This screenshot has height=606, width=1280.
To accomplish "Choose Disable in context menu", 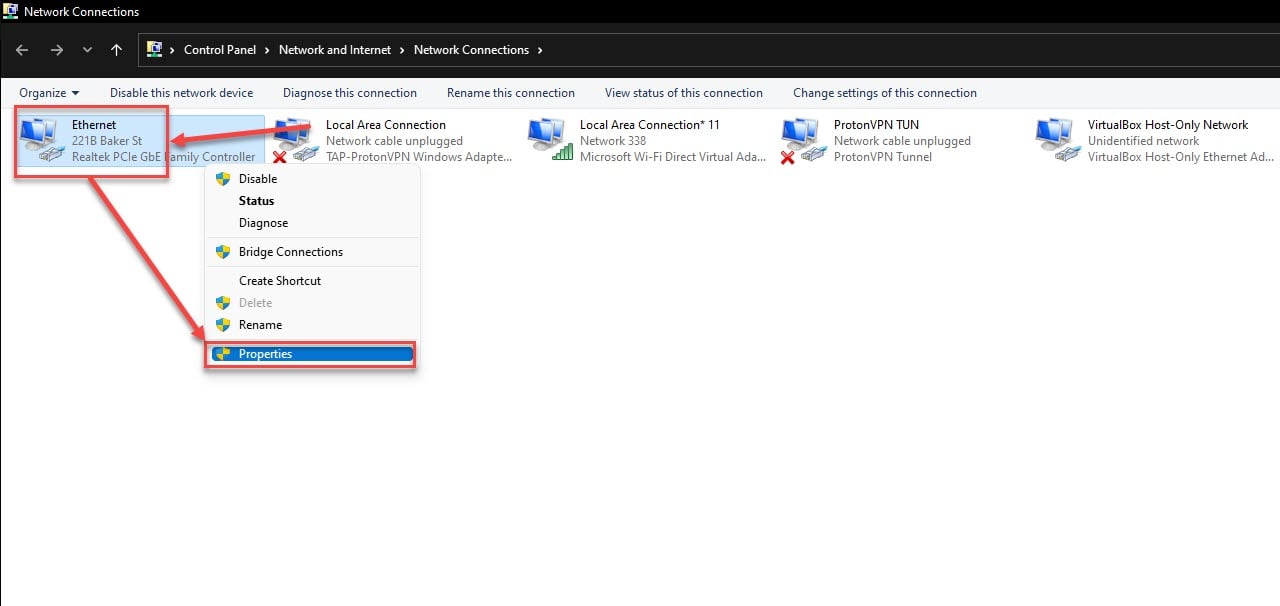I will pyautogui.click(x=312, y=179).
